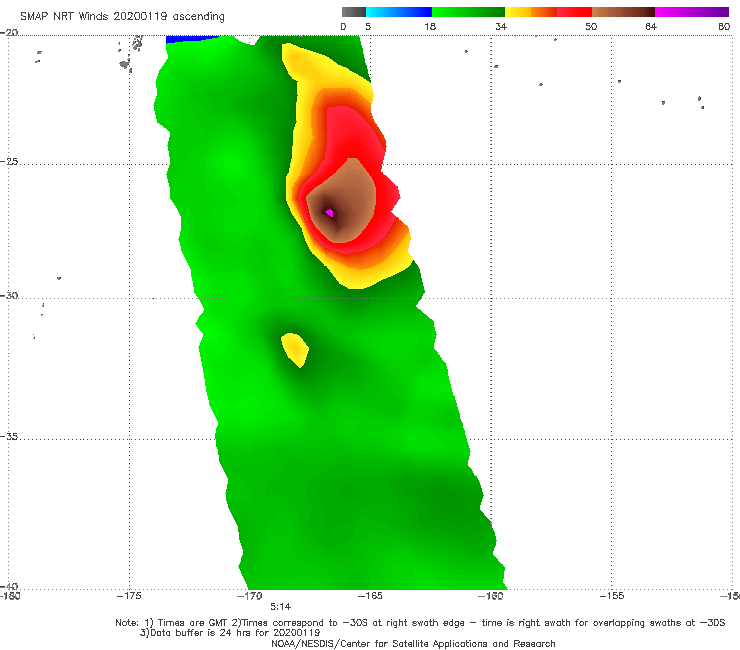
Task: Click the note "3)Data buffer is 24 hrs"
Action: (x=230, y=633)
